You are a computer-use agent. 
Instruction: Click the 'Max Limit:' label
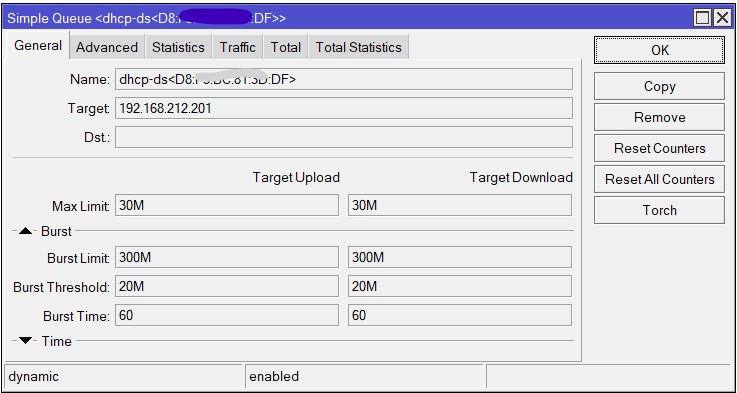[81, 206]
